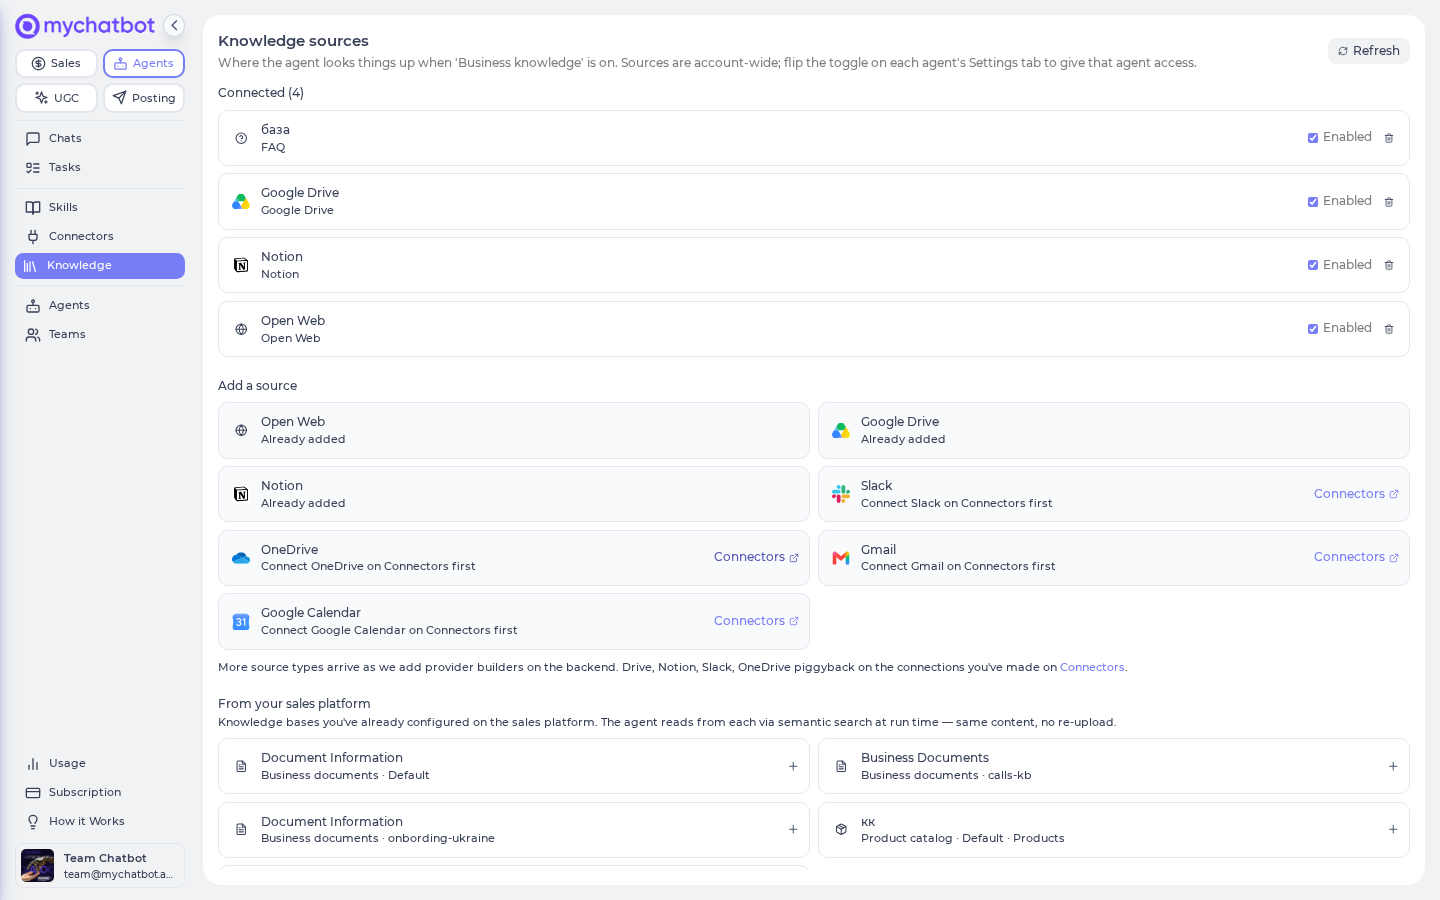The width and height of the screenshot is (1440, 900).
Task: Switch to the Sales mode tab
Action: coord(56,63)
